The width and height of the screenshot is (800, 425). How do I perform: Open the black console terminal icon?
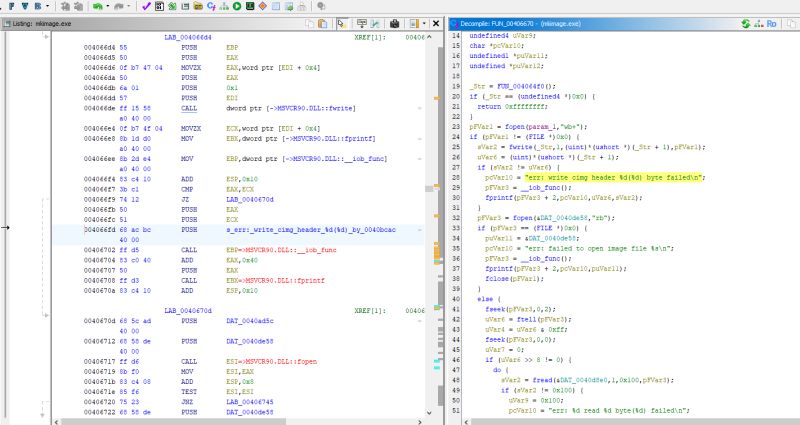tap(250, 7)
